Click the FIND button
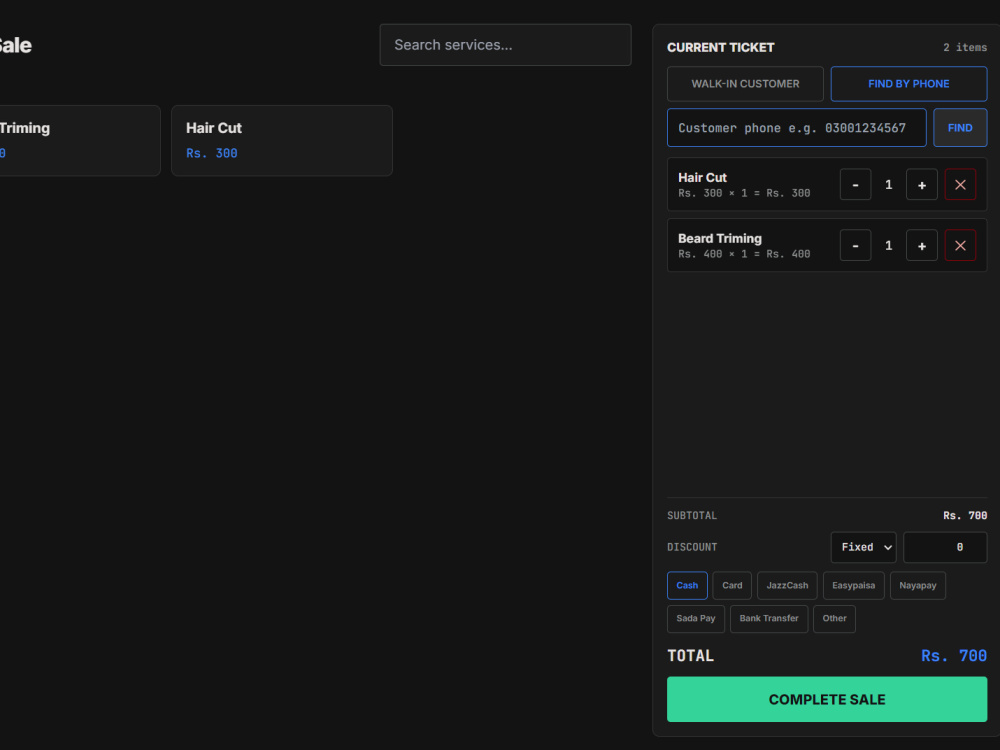The width and height of the screenshot is (1000, 750). (x=960, y=128)
